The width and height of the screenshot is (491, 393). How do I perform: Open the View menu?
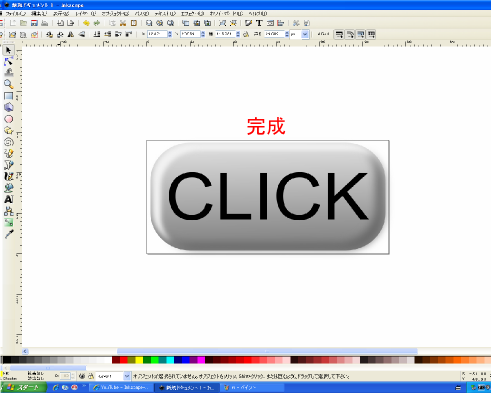click(61, 14)
